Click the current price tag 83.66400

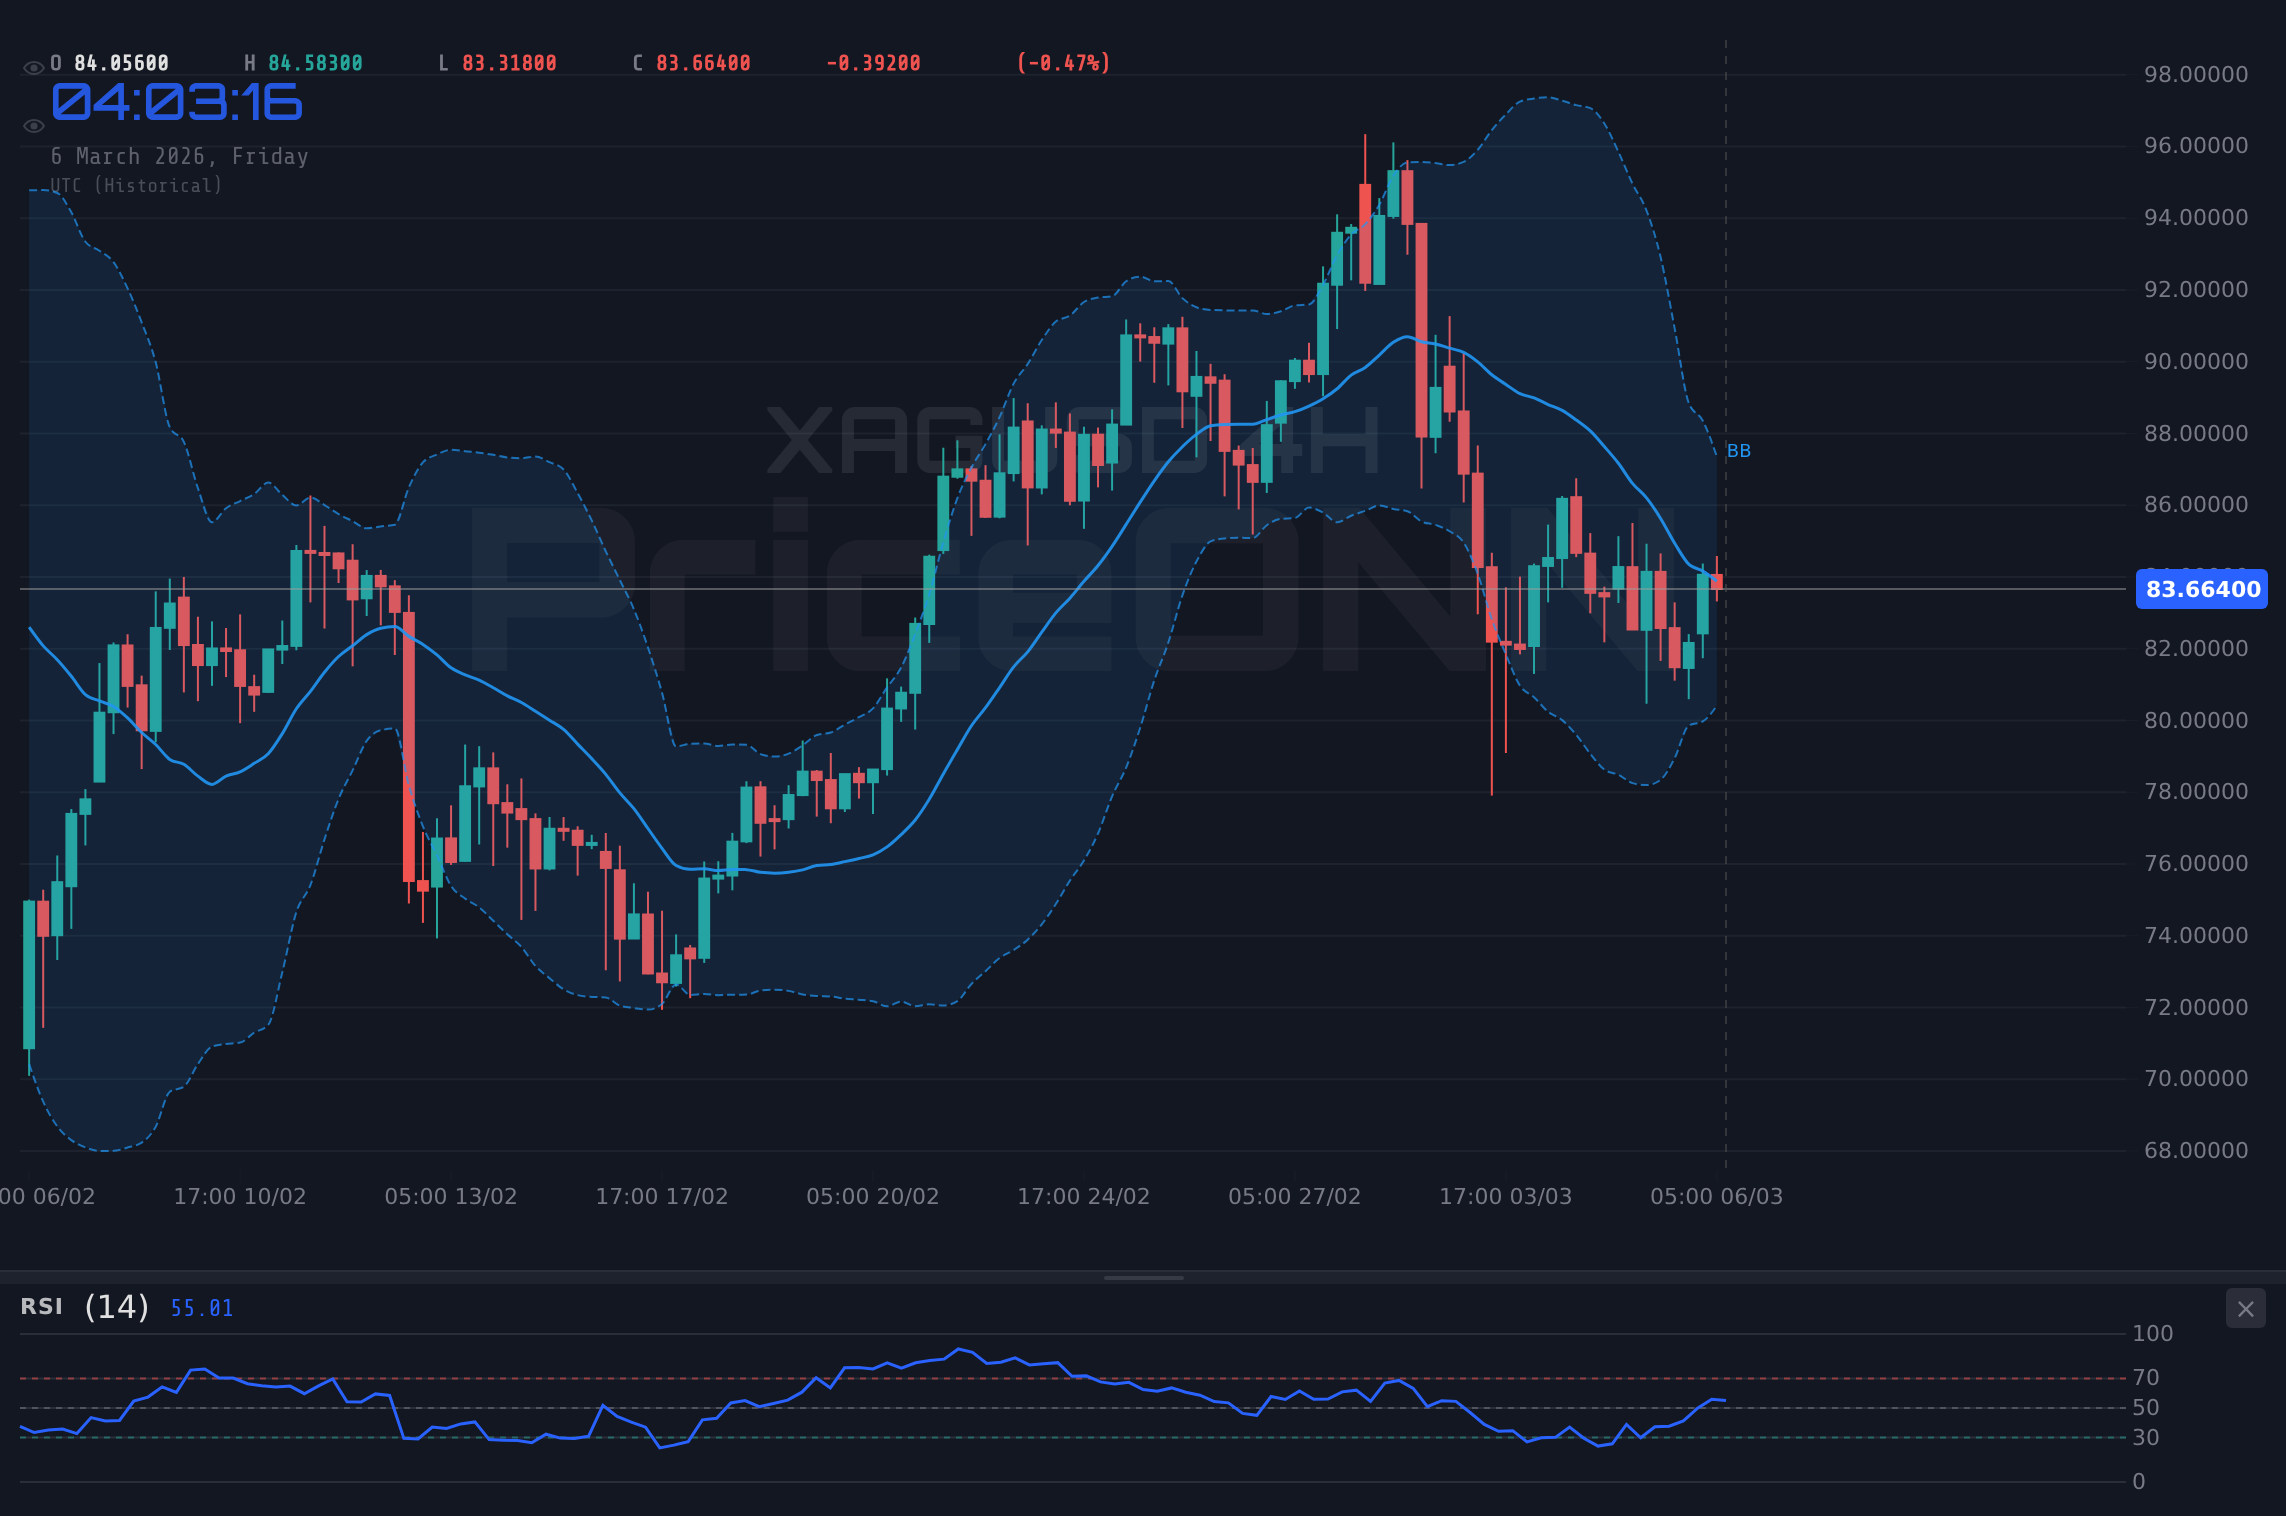[x=2202, y=589]
